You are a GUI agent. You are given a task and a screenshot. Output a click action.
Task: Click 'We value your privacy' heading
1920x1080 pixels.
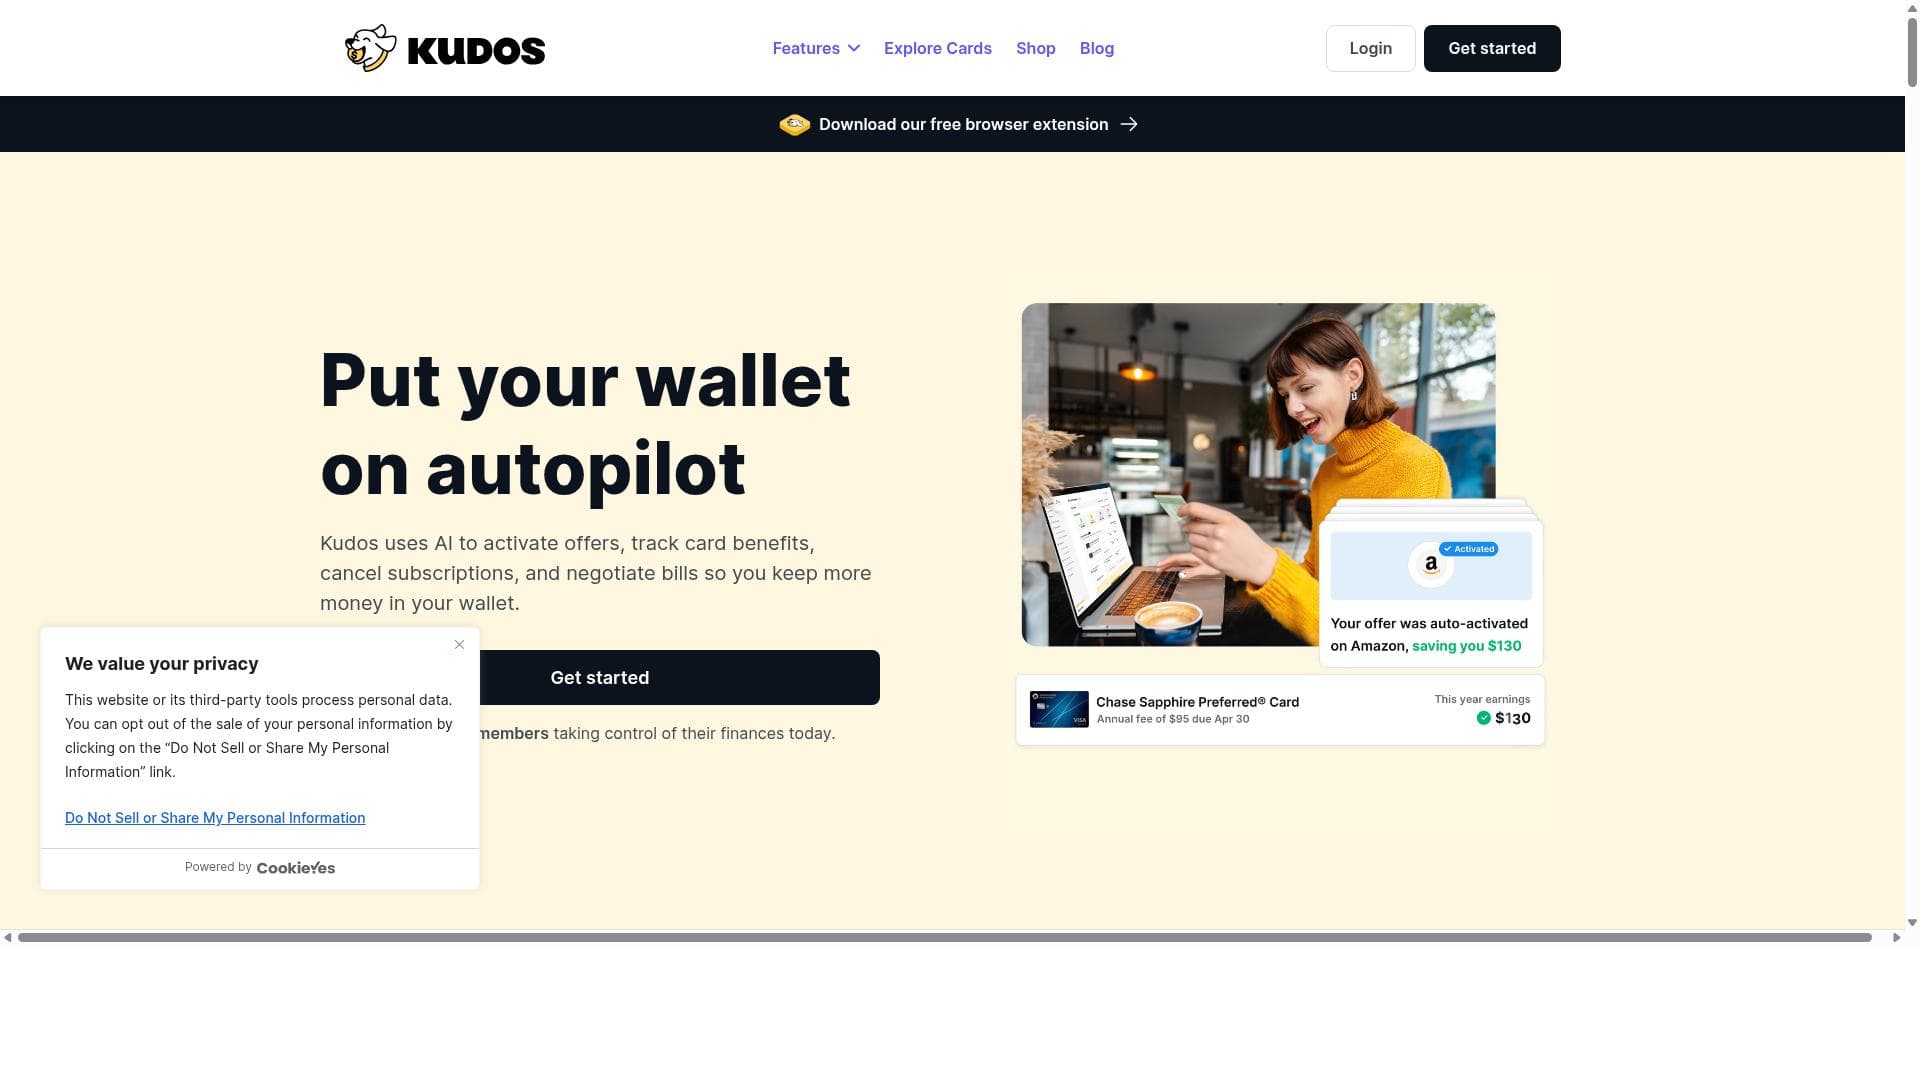click(x=162, y=664)
